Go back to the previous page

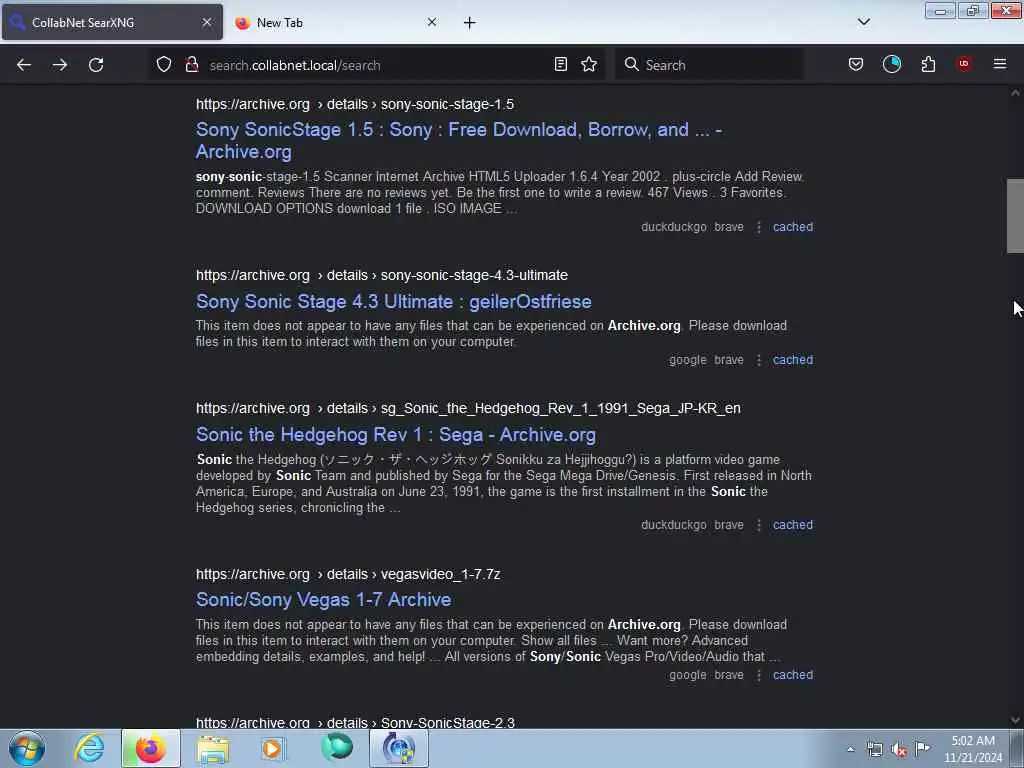(24, 65)
